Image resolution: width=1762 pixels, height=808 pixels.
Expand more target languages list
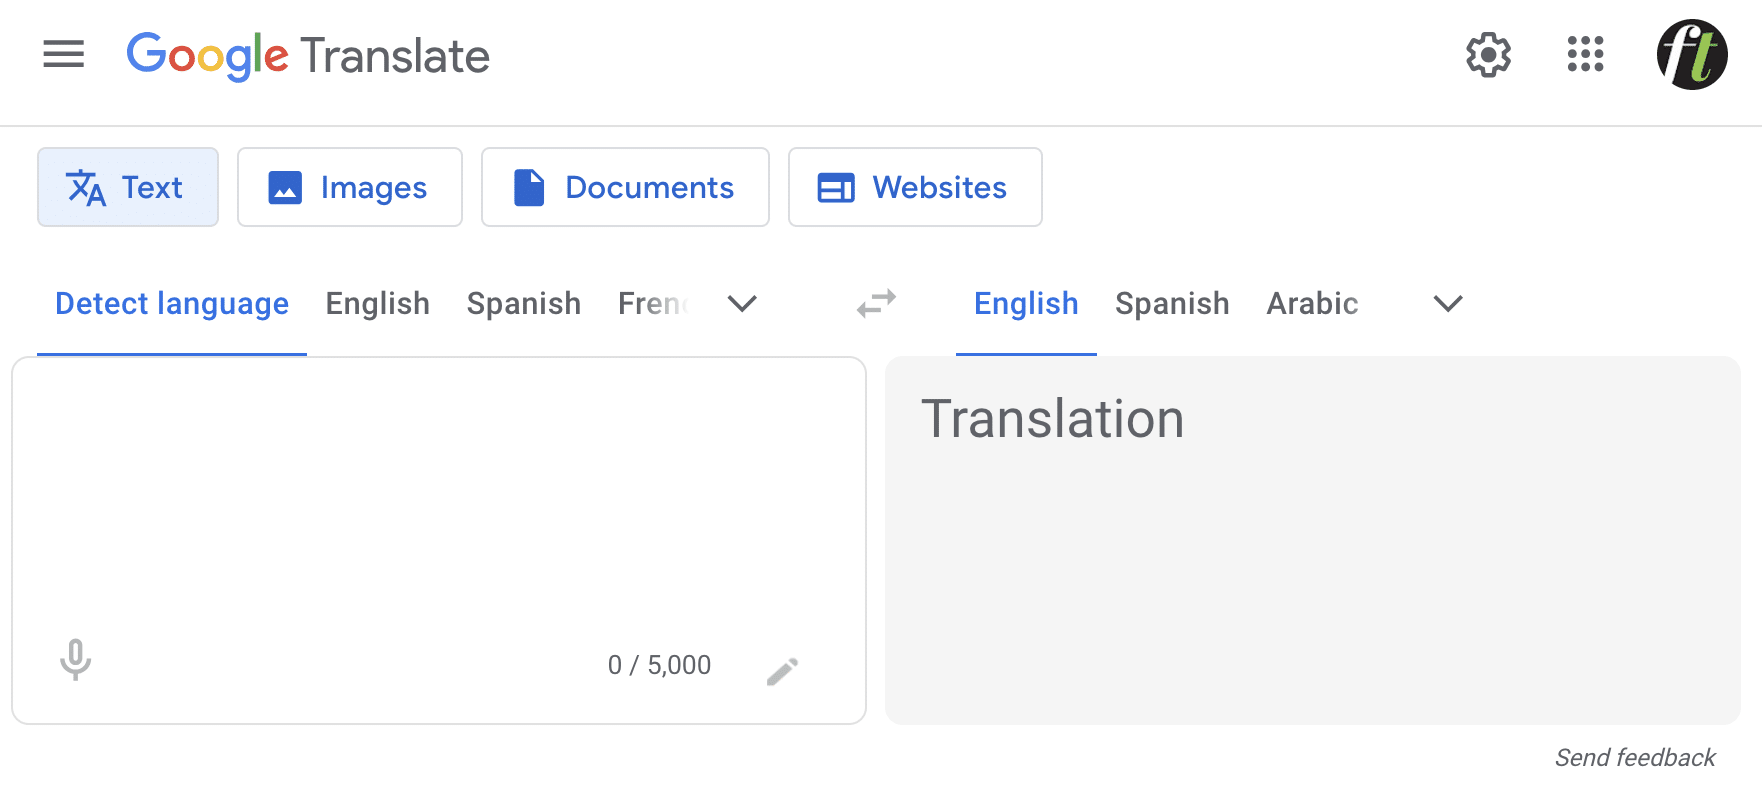[1448, 304]
